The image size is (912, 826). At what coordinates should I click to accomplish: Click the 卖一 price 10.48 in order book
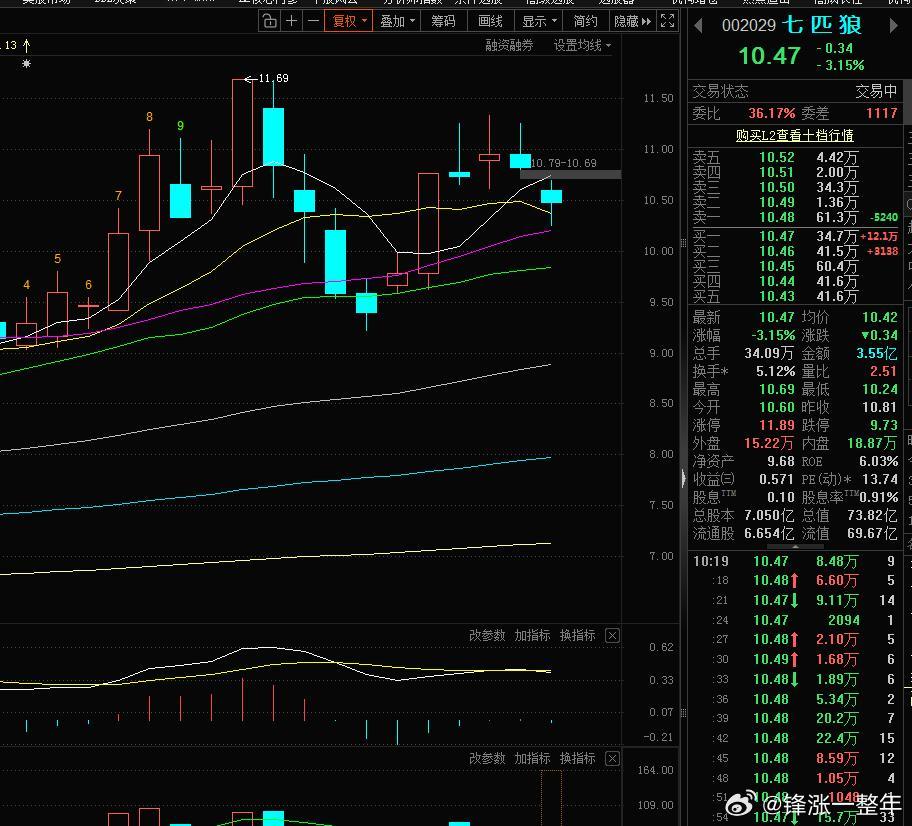[x=776, y=218]
